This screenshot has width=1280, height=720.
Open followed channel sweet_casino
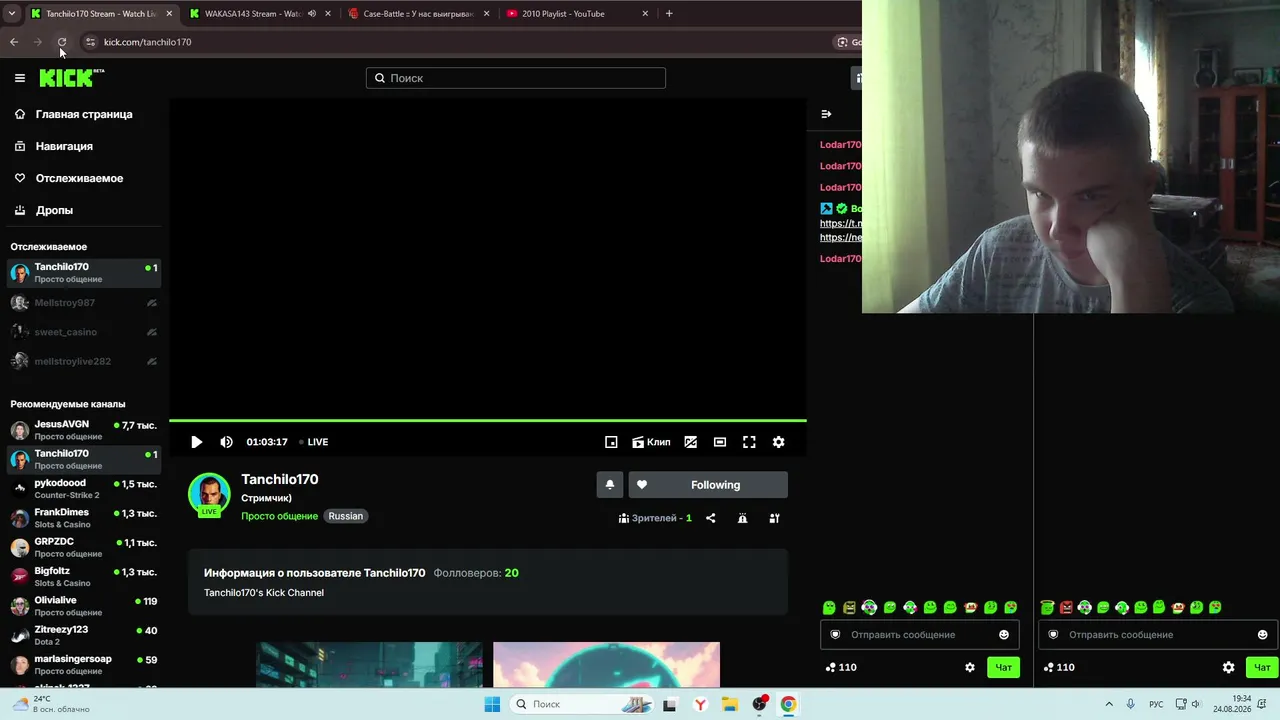(84, 332)
